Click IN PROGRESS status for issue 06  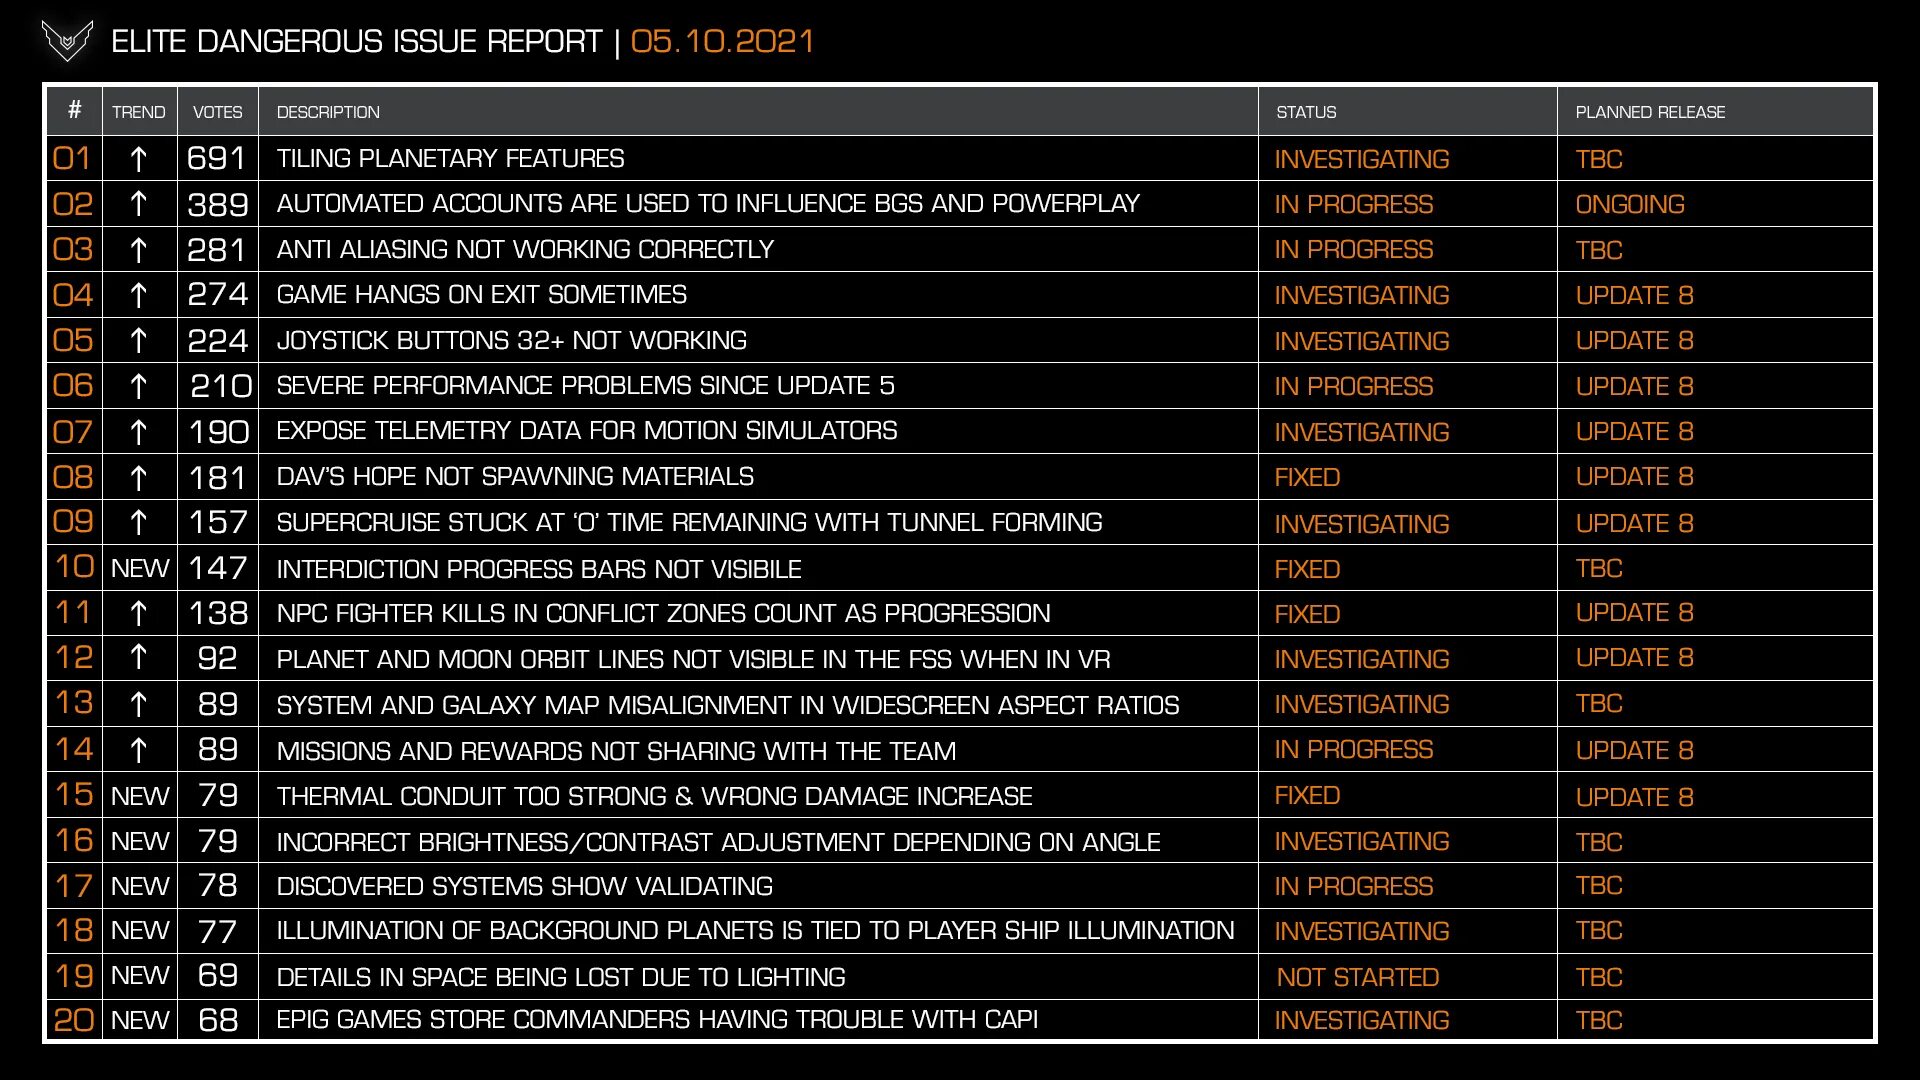pyautogui.click(x=1354, y=387)
